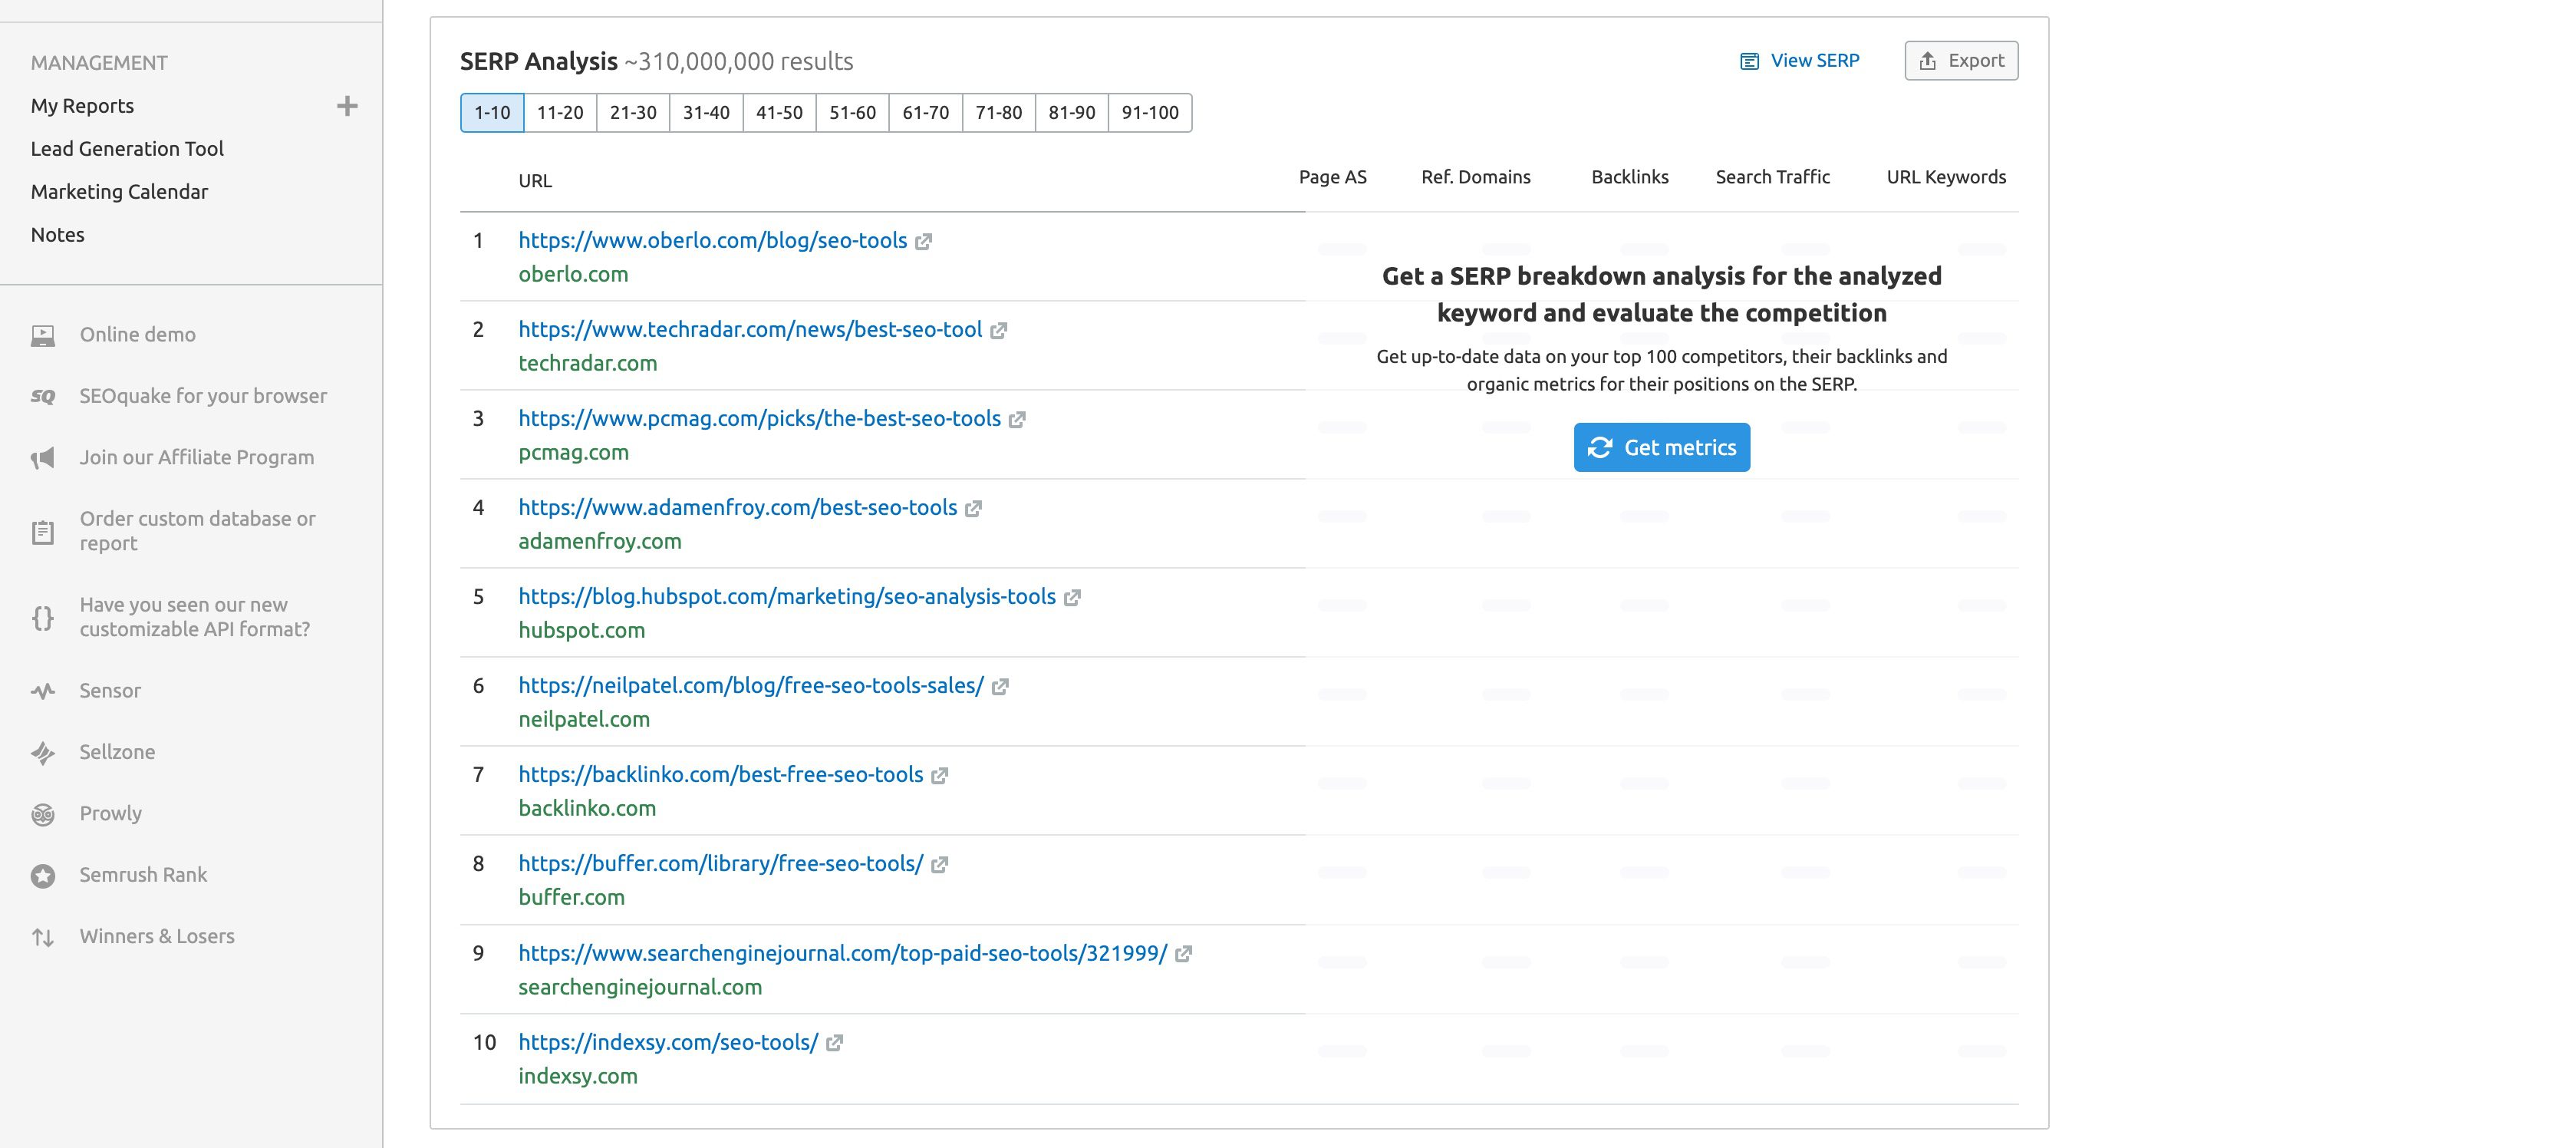Click the Prowly owl icon

tap(43, 815)
